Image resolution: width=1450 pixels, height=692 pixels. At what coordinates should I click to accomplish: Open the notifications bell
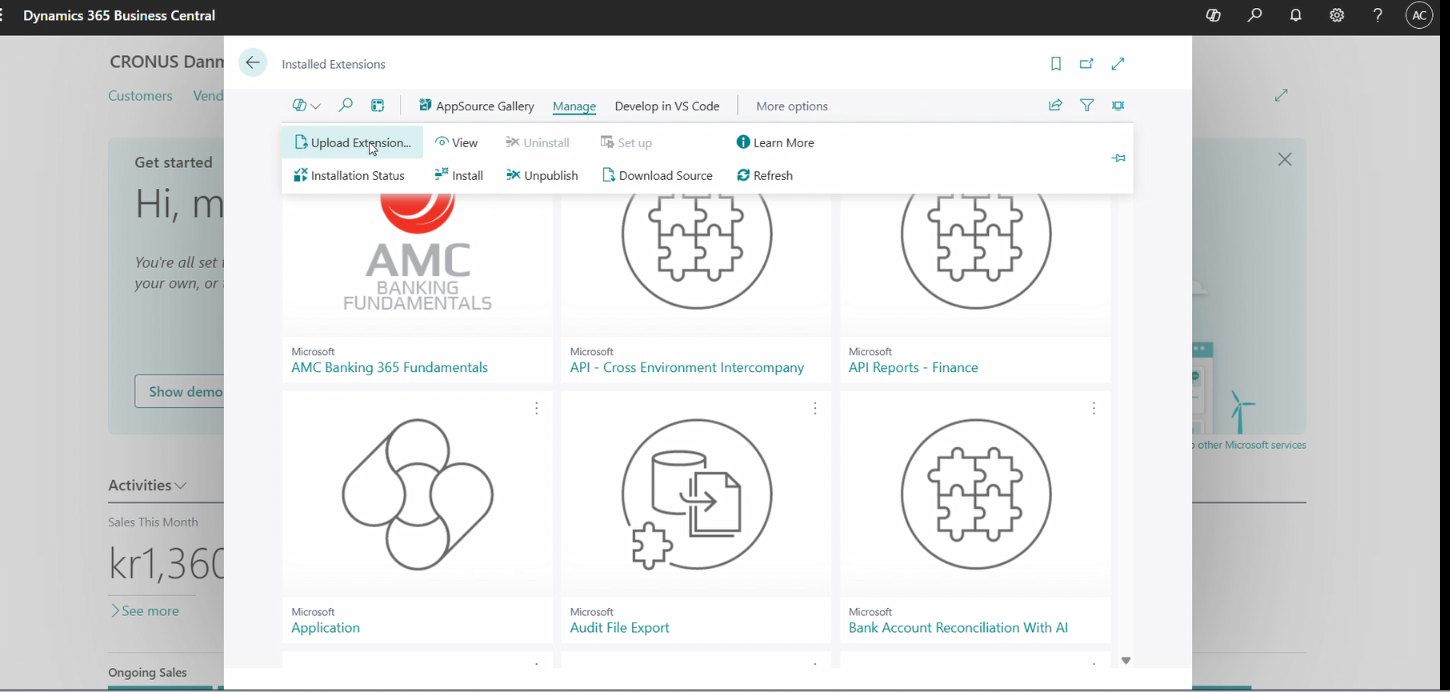[1296, 16]
